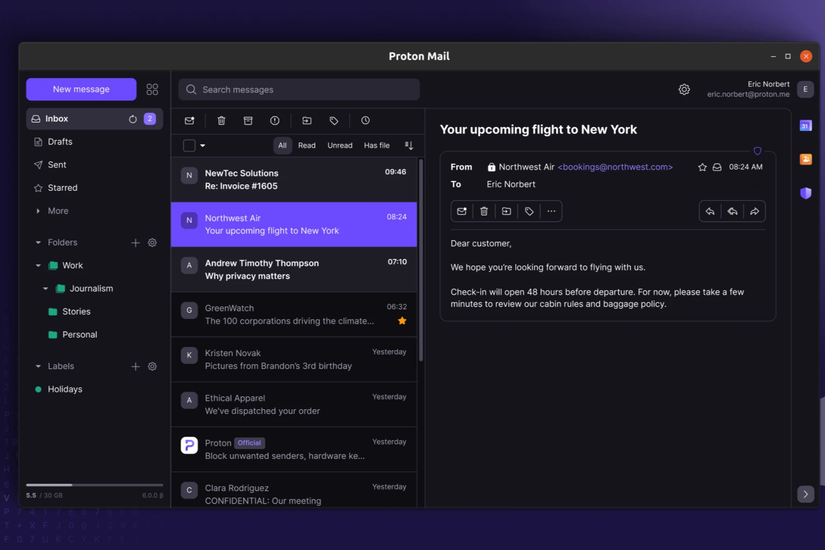Collapse the Journalism subfolder
Screen dimensions: 825x550
[x=45, y=288]
